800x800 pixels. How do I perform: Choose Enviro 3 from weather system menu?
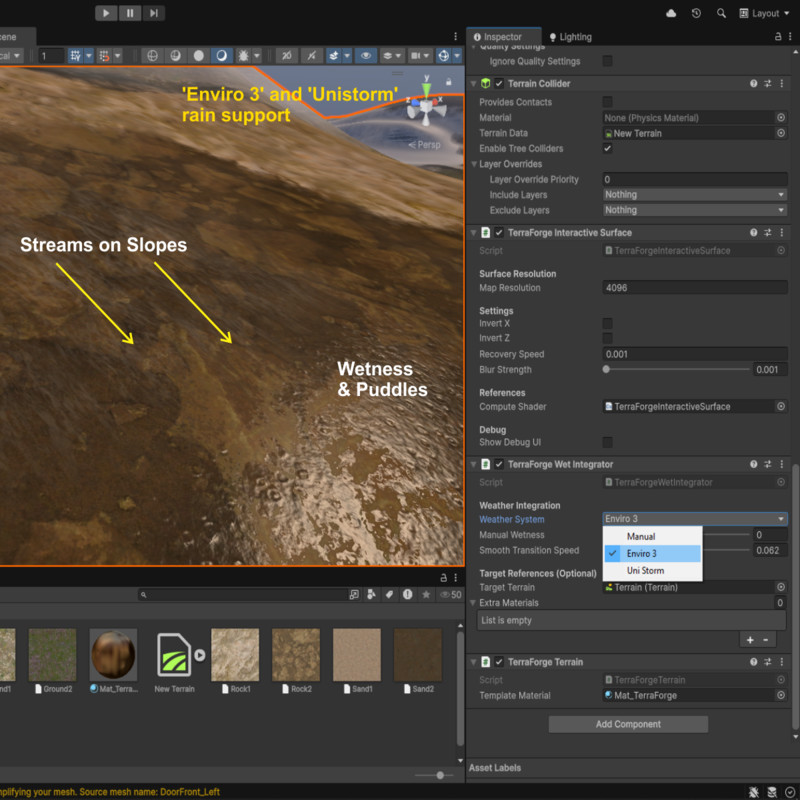point(653,554)
